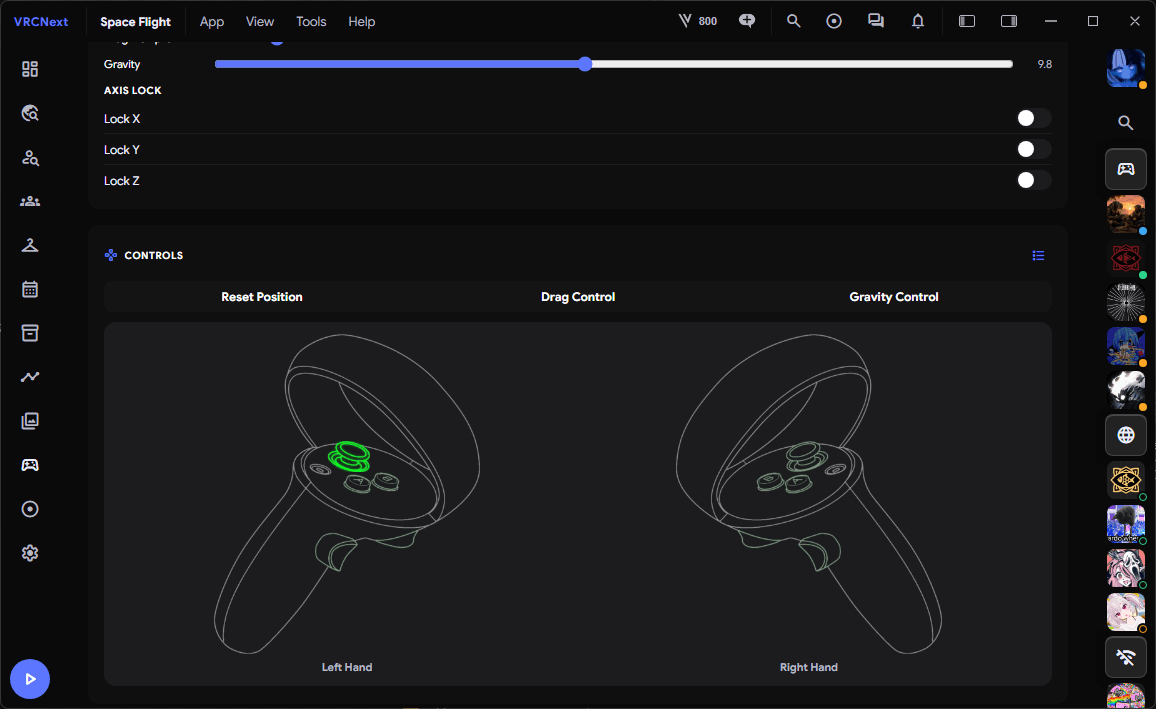
Task: Click the VRCNext logo text
Action: click(x=41, y=21)
